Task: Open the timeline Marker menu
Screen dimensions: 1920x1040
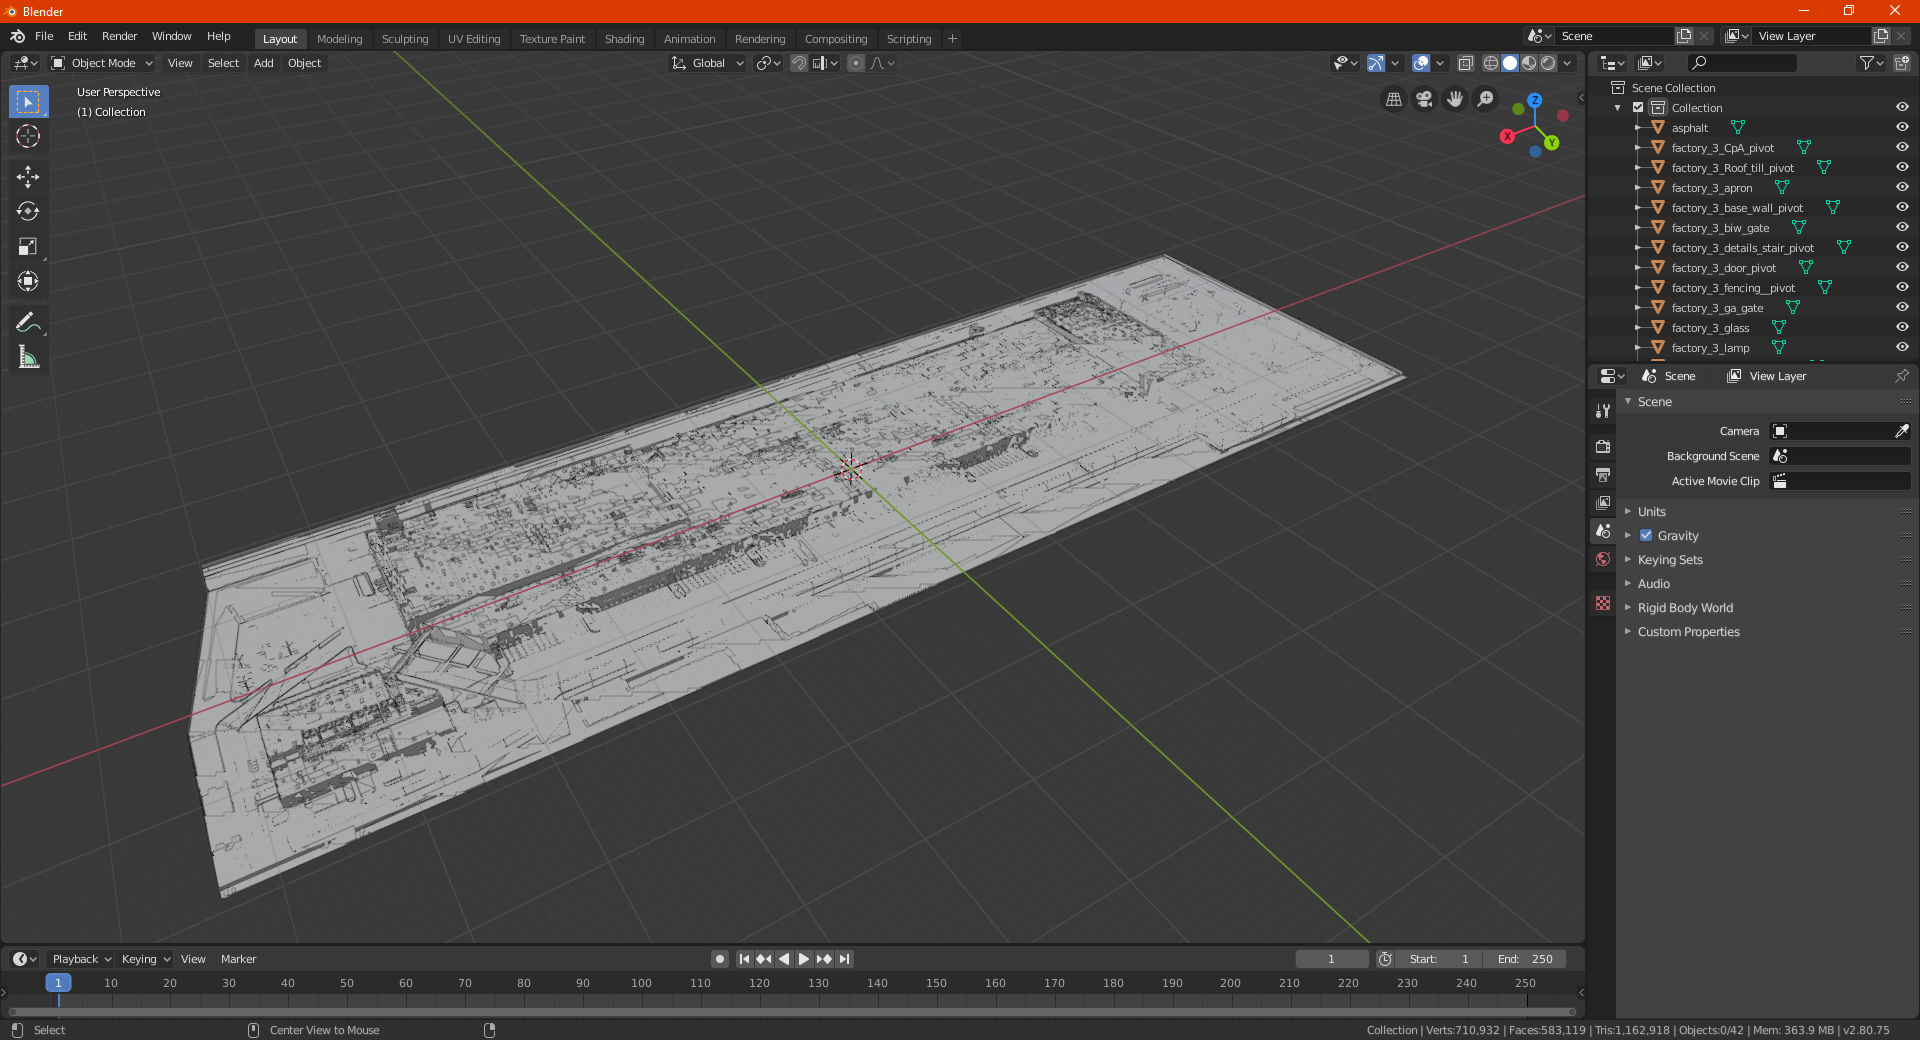Action: tap(238, 959)
